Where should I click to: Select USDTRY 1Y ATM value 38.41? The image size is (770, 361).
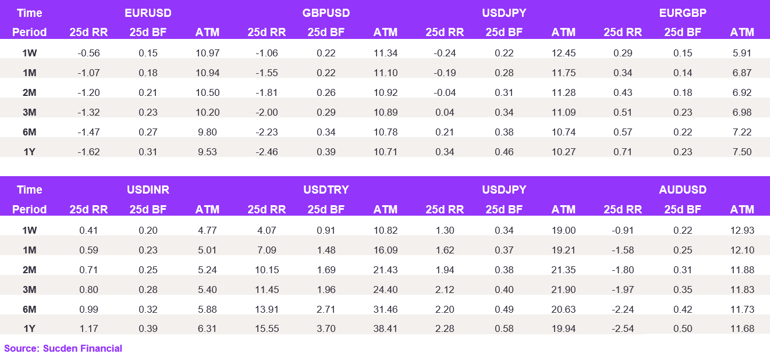point(385,329)
